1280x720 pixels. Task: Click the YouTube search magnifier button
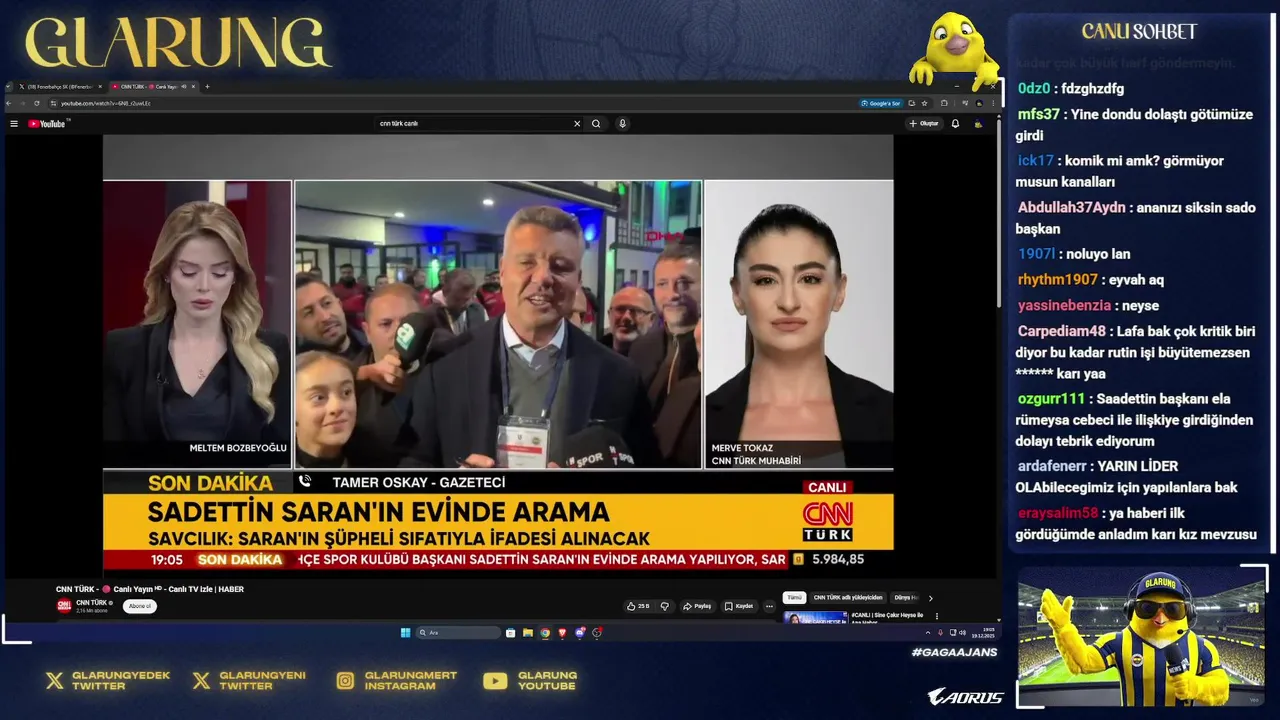click(x=596, y=124)
